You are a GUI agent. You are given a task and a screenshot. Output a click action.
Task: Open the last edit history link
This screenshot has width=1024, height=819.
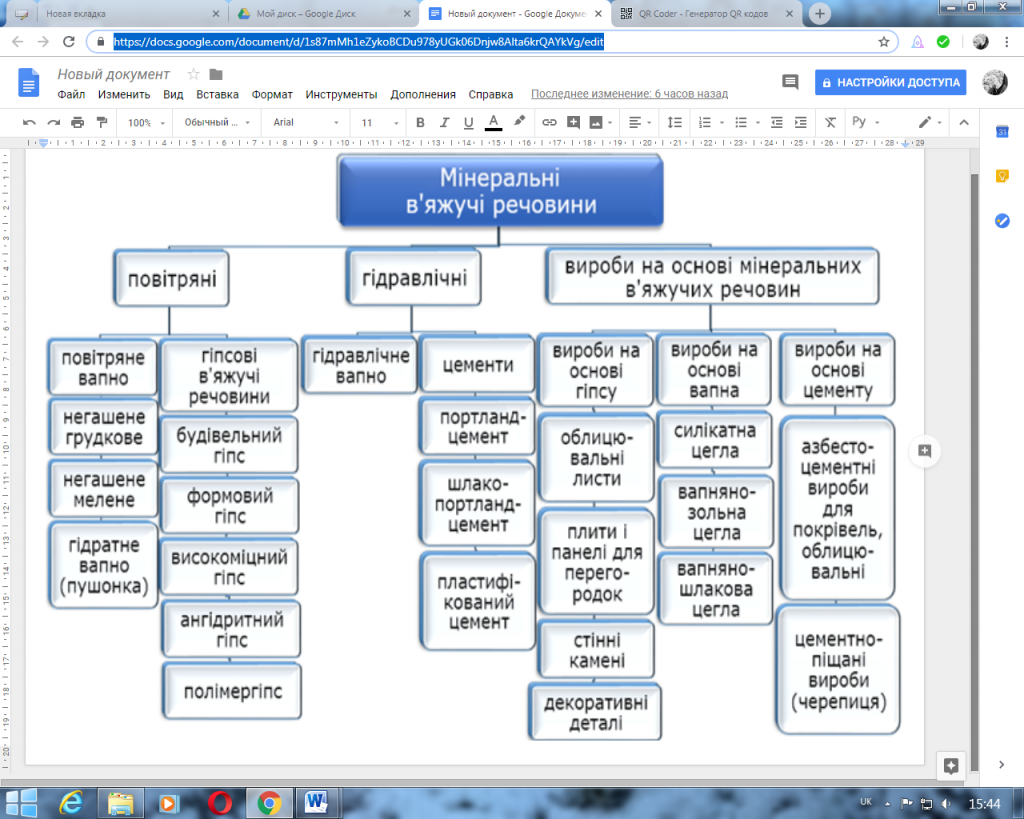pos(629,95)
